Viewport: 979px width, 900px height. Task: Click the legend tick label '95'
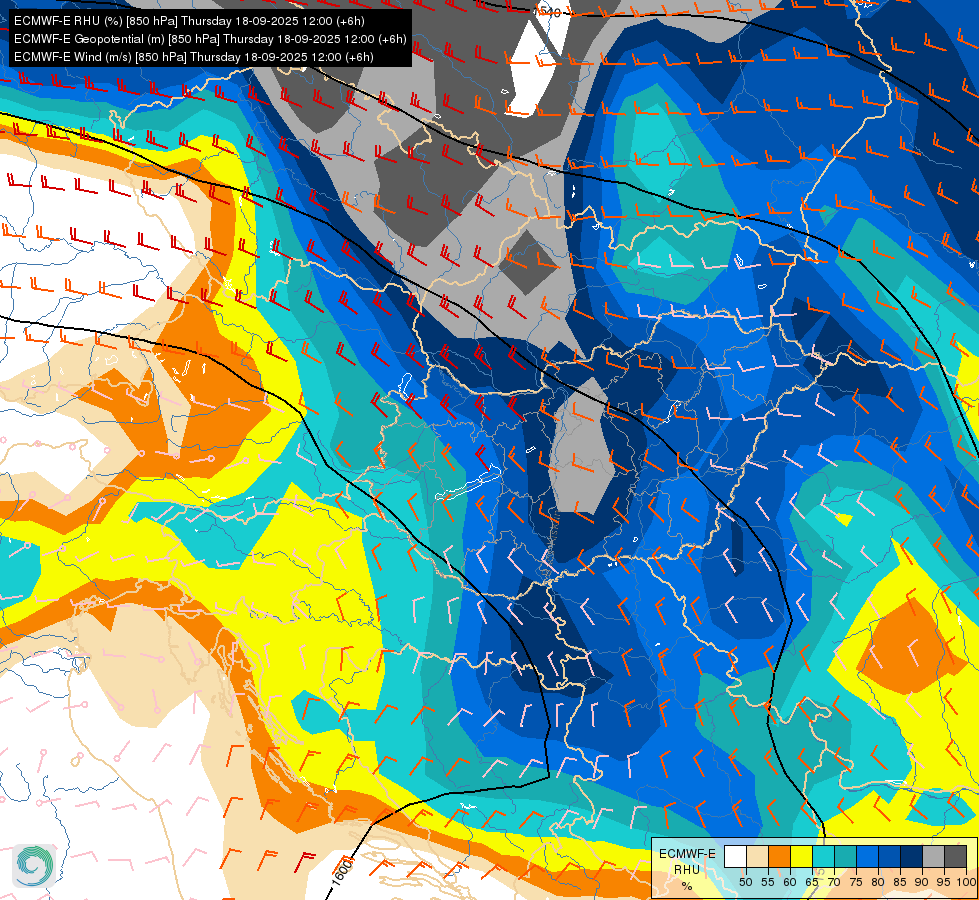943,882
